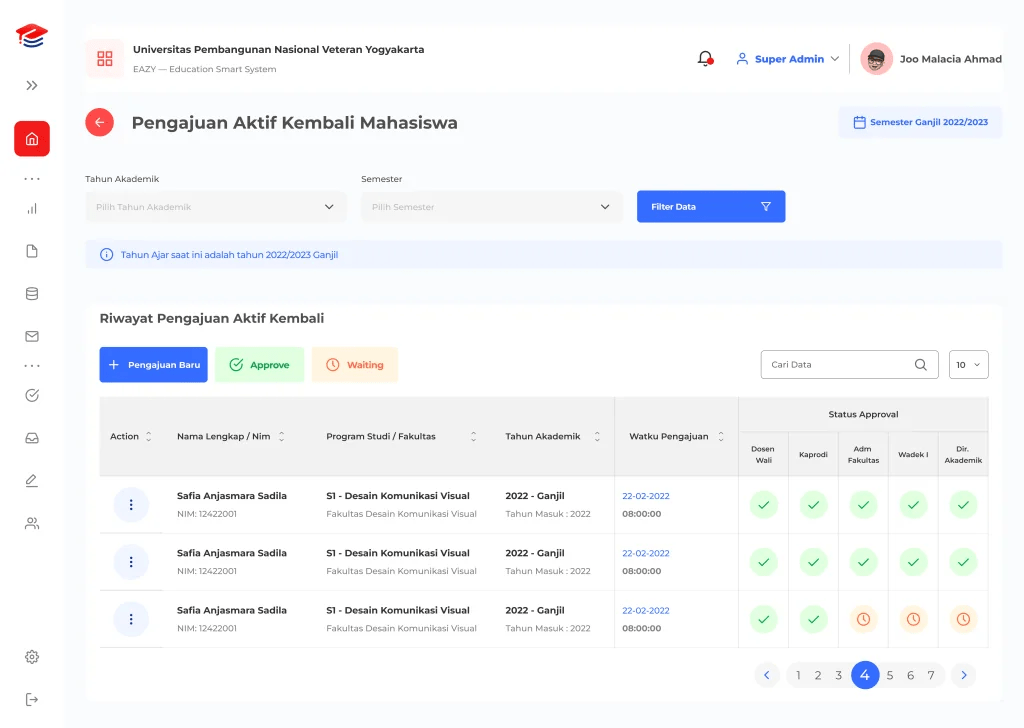Click first row Dir. Akademik approved checkmark
This screenshot has width=1024, height=728.
(963, 505)
